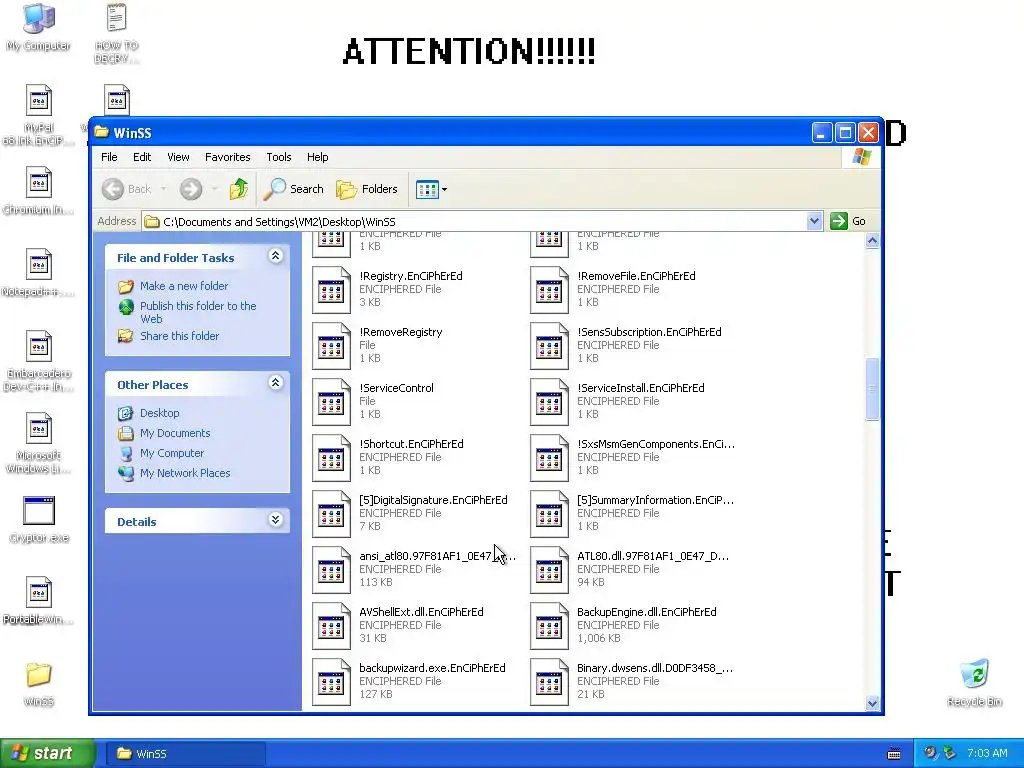Select the !Shortcut.EnCiPhErEd file icon
Viewport: 1024px width, 768px height.
pos(331,458)
